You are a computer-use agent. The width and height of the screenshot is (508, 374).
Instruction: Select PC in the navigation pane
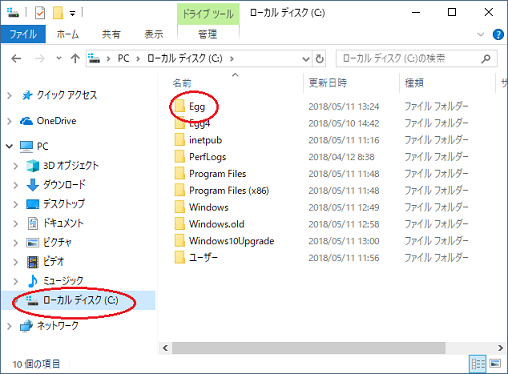42,146
